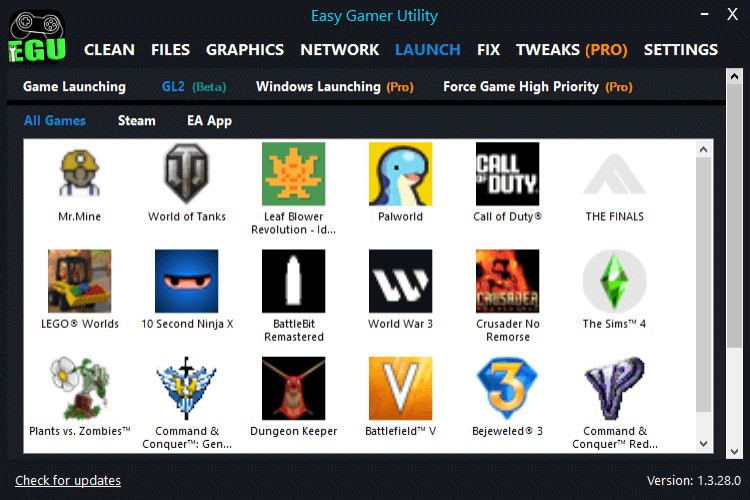The image size is (750, 500).
Task: Minimize the Easy Gamer Utility window
Action: [705, 14]
